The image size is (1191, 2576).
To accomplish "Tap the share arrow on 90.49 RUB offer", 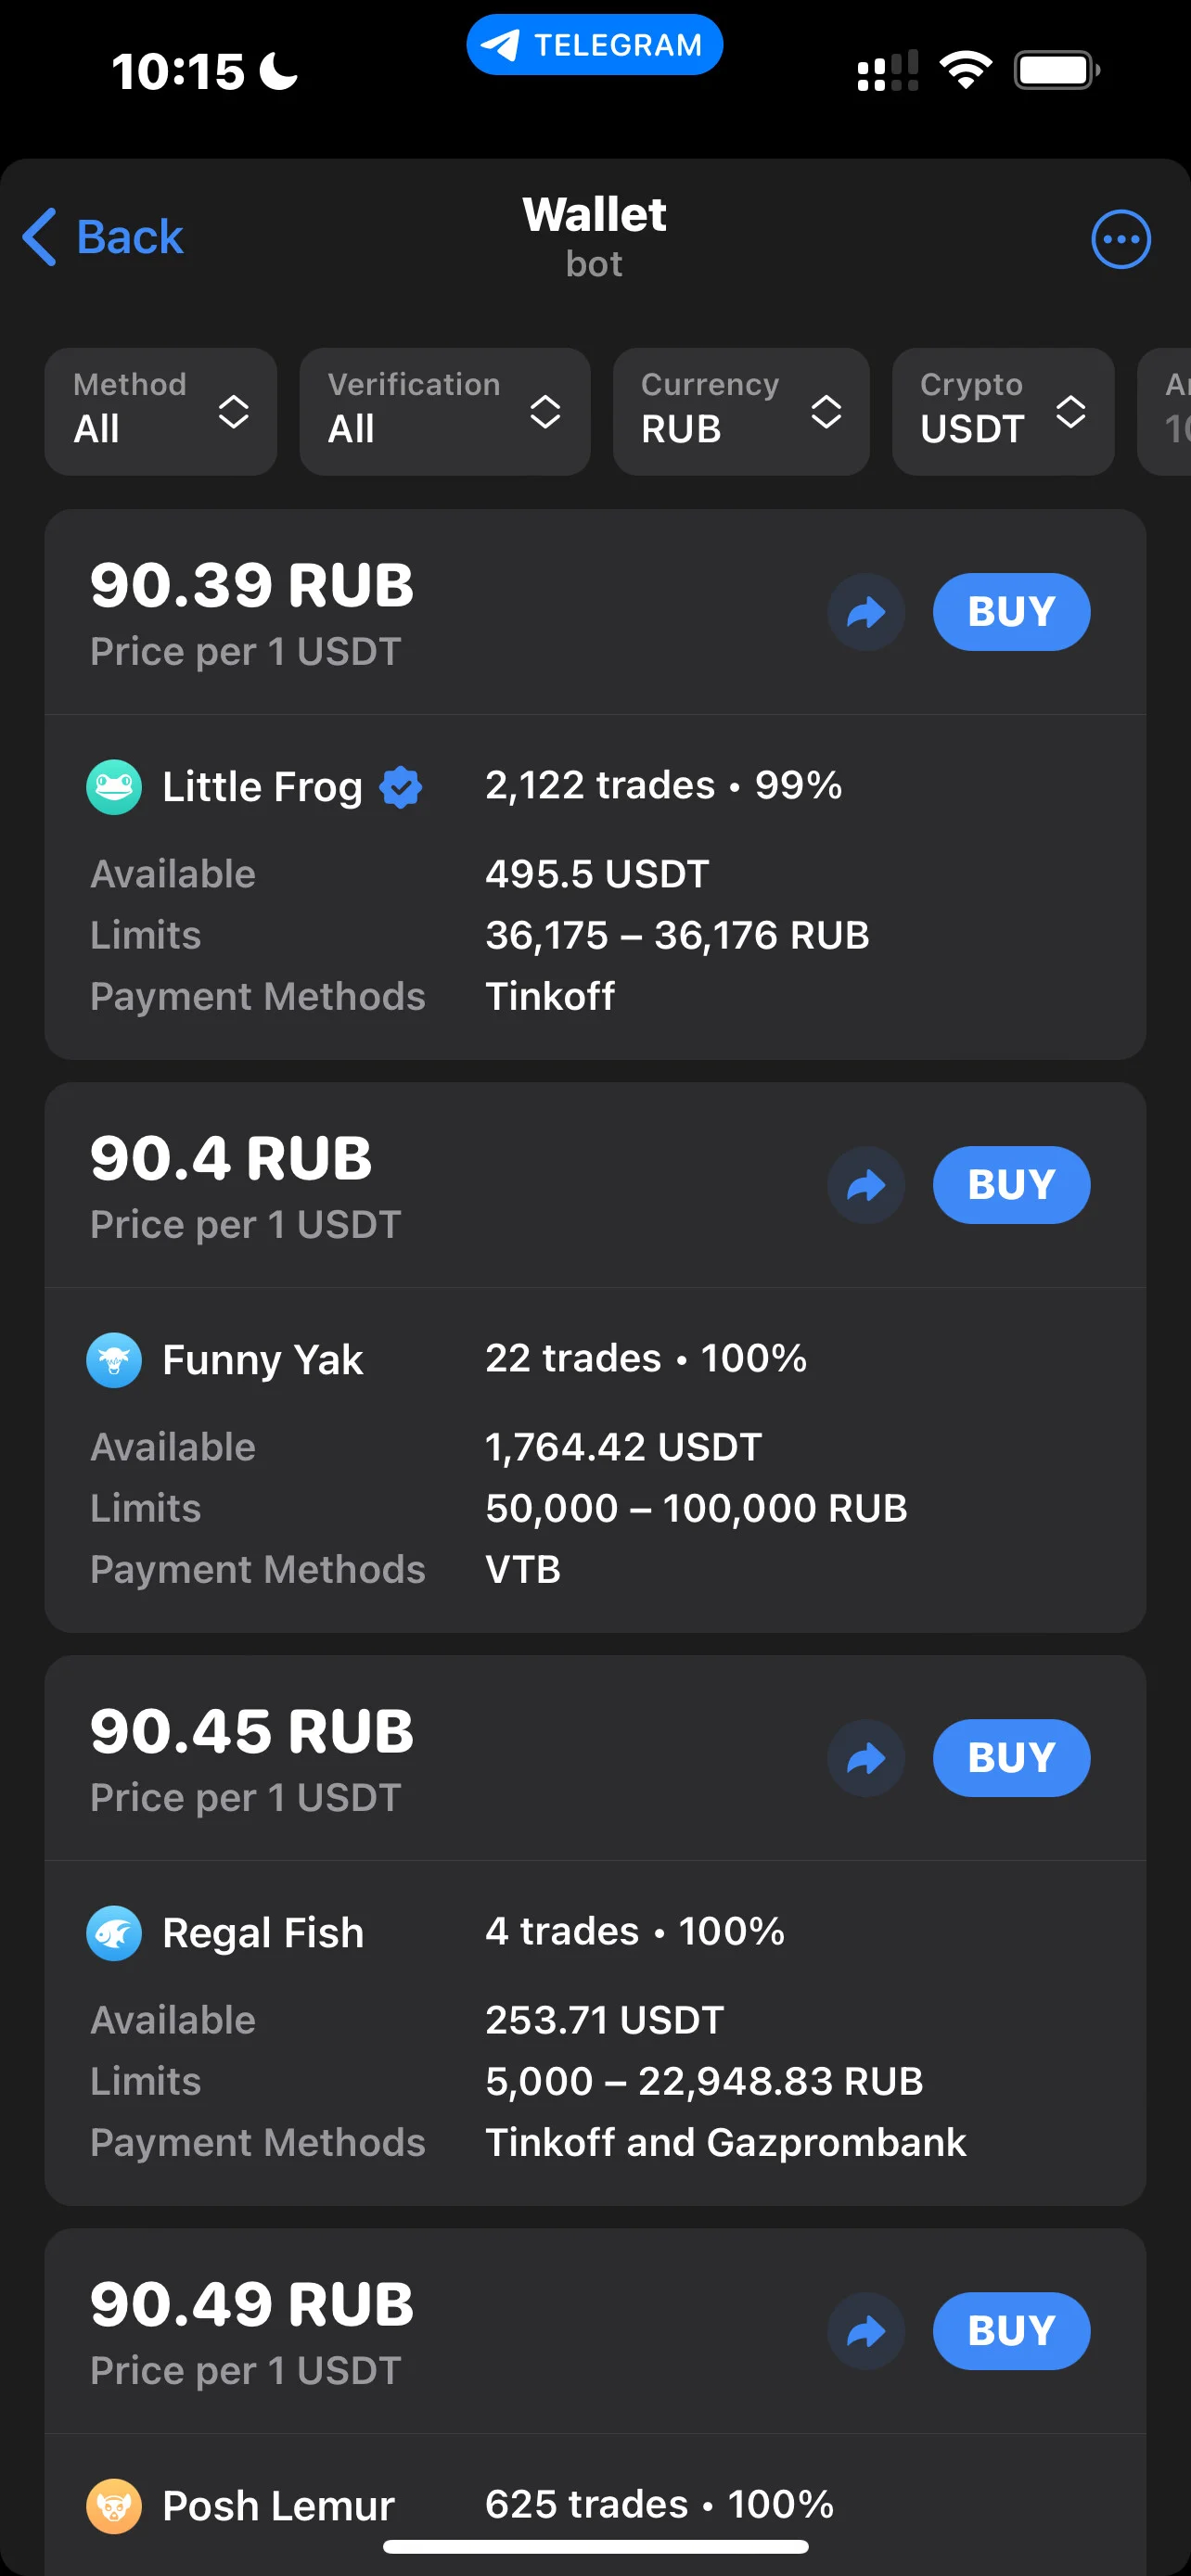I will (866, 2331).
